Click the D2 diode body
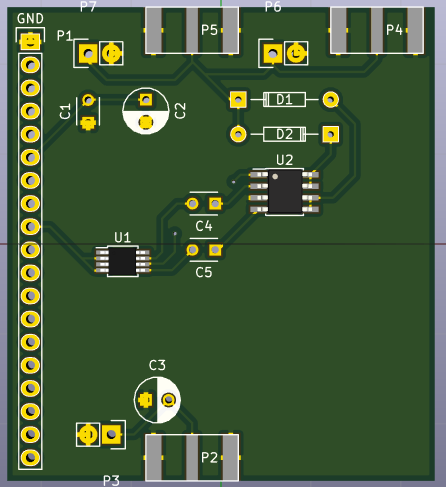The height and width of the screenshot is (487, 446). click(x=284, y=134)
